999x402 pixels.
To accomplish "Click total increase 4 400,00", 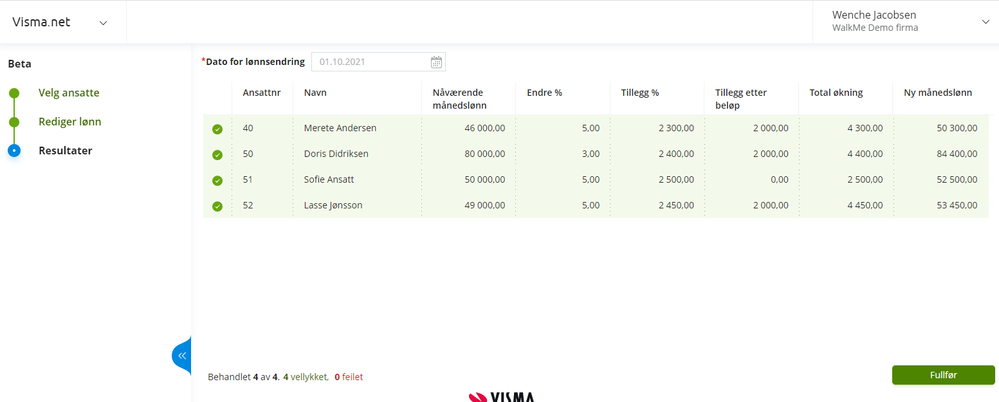I will tap(865, 154).
